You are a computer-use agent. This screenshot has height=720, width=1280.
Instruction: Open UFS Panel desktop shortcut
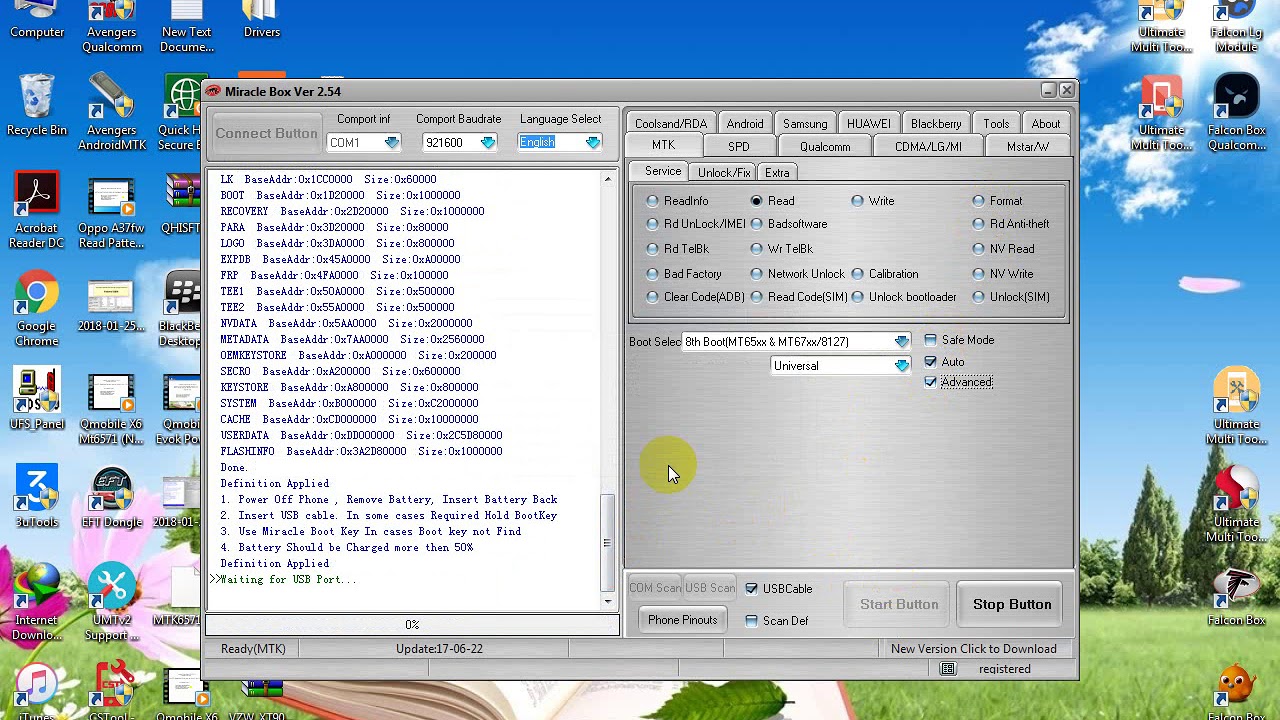(x=37, y=400)
